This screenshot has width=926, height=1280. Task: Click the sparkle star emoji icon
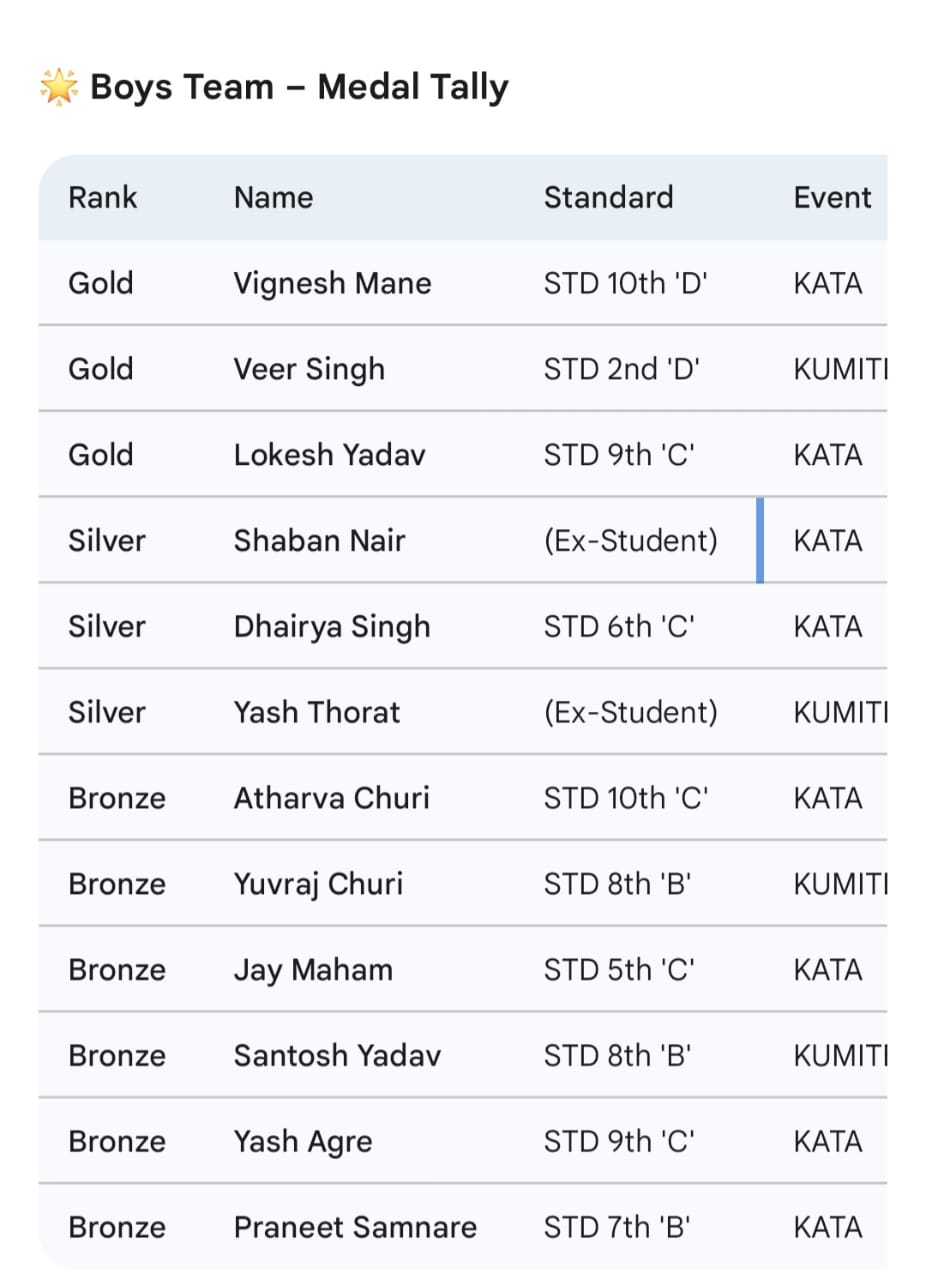click(58, 88)
